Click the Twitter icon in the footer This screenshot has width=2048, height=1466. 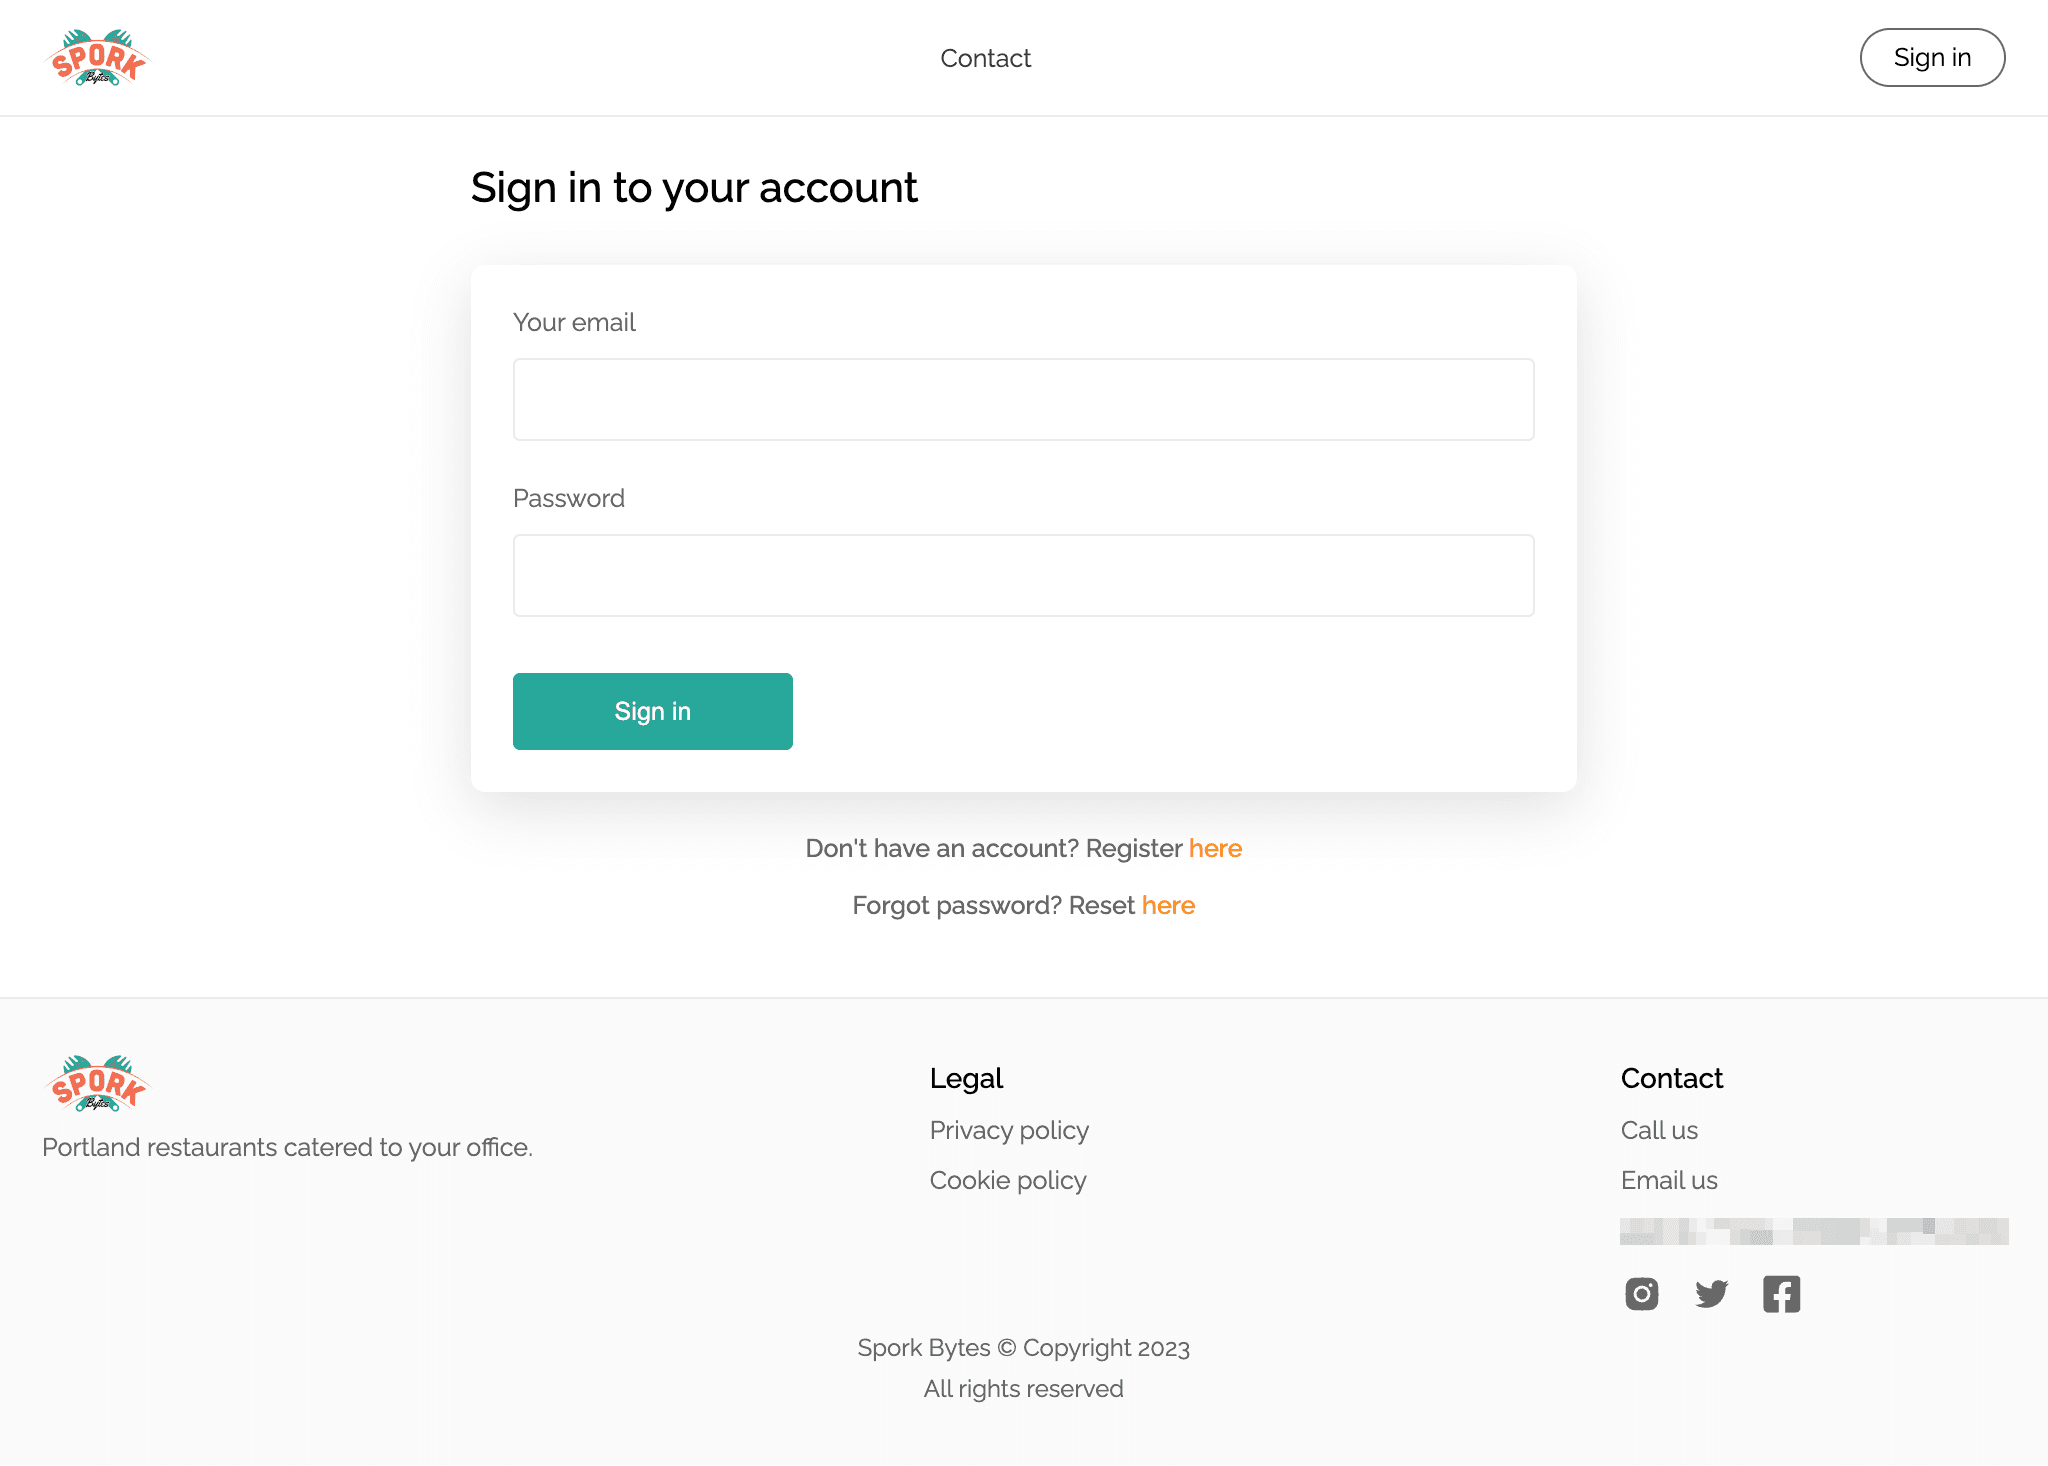(x=1712, y=1291)
